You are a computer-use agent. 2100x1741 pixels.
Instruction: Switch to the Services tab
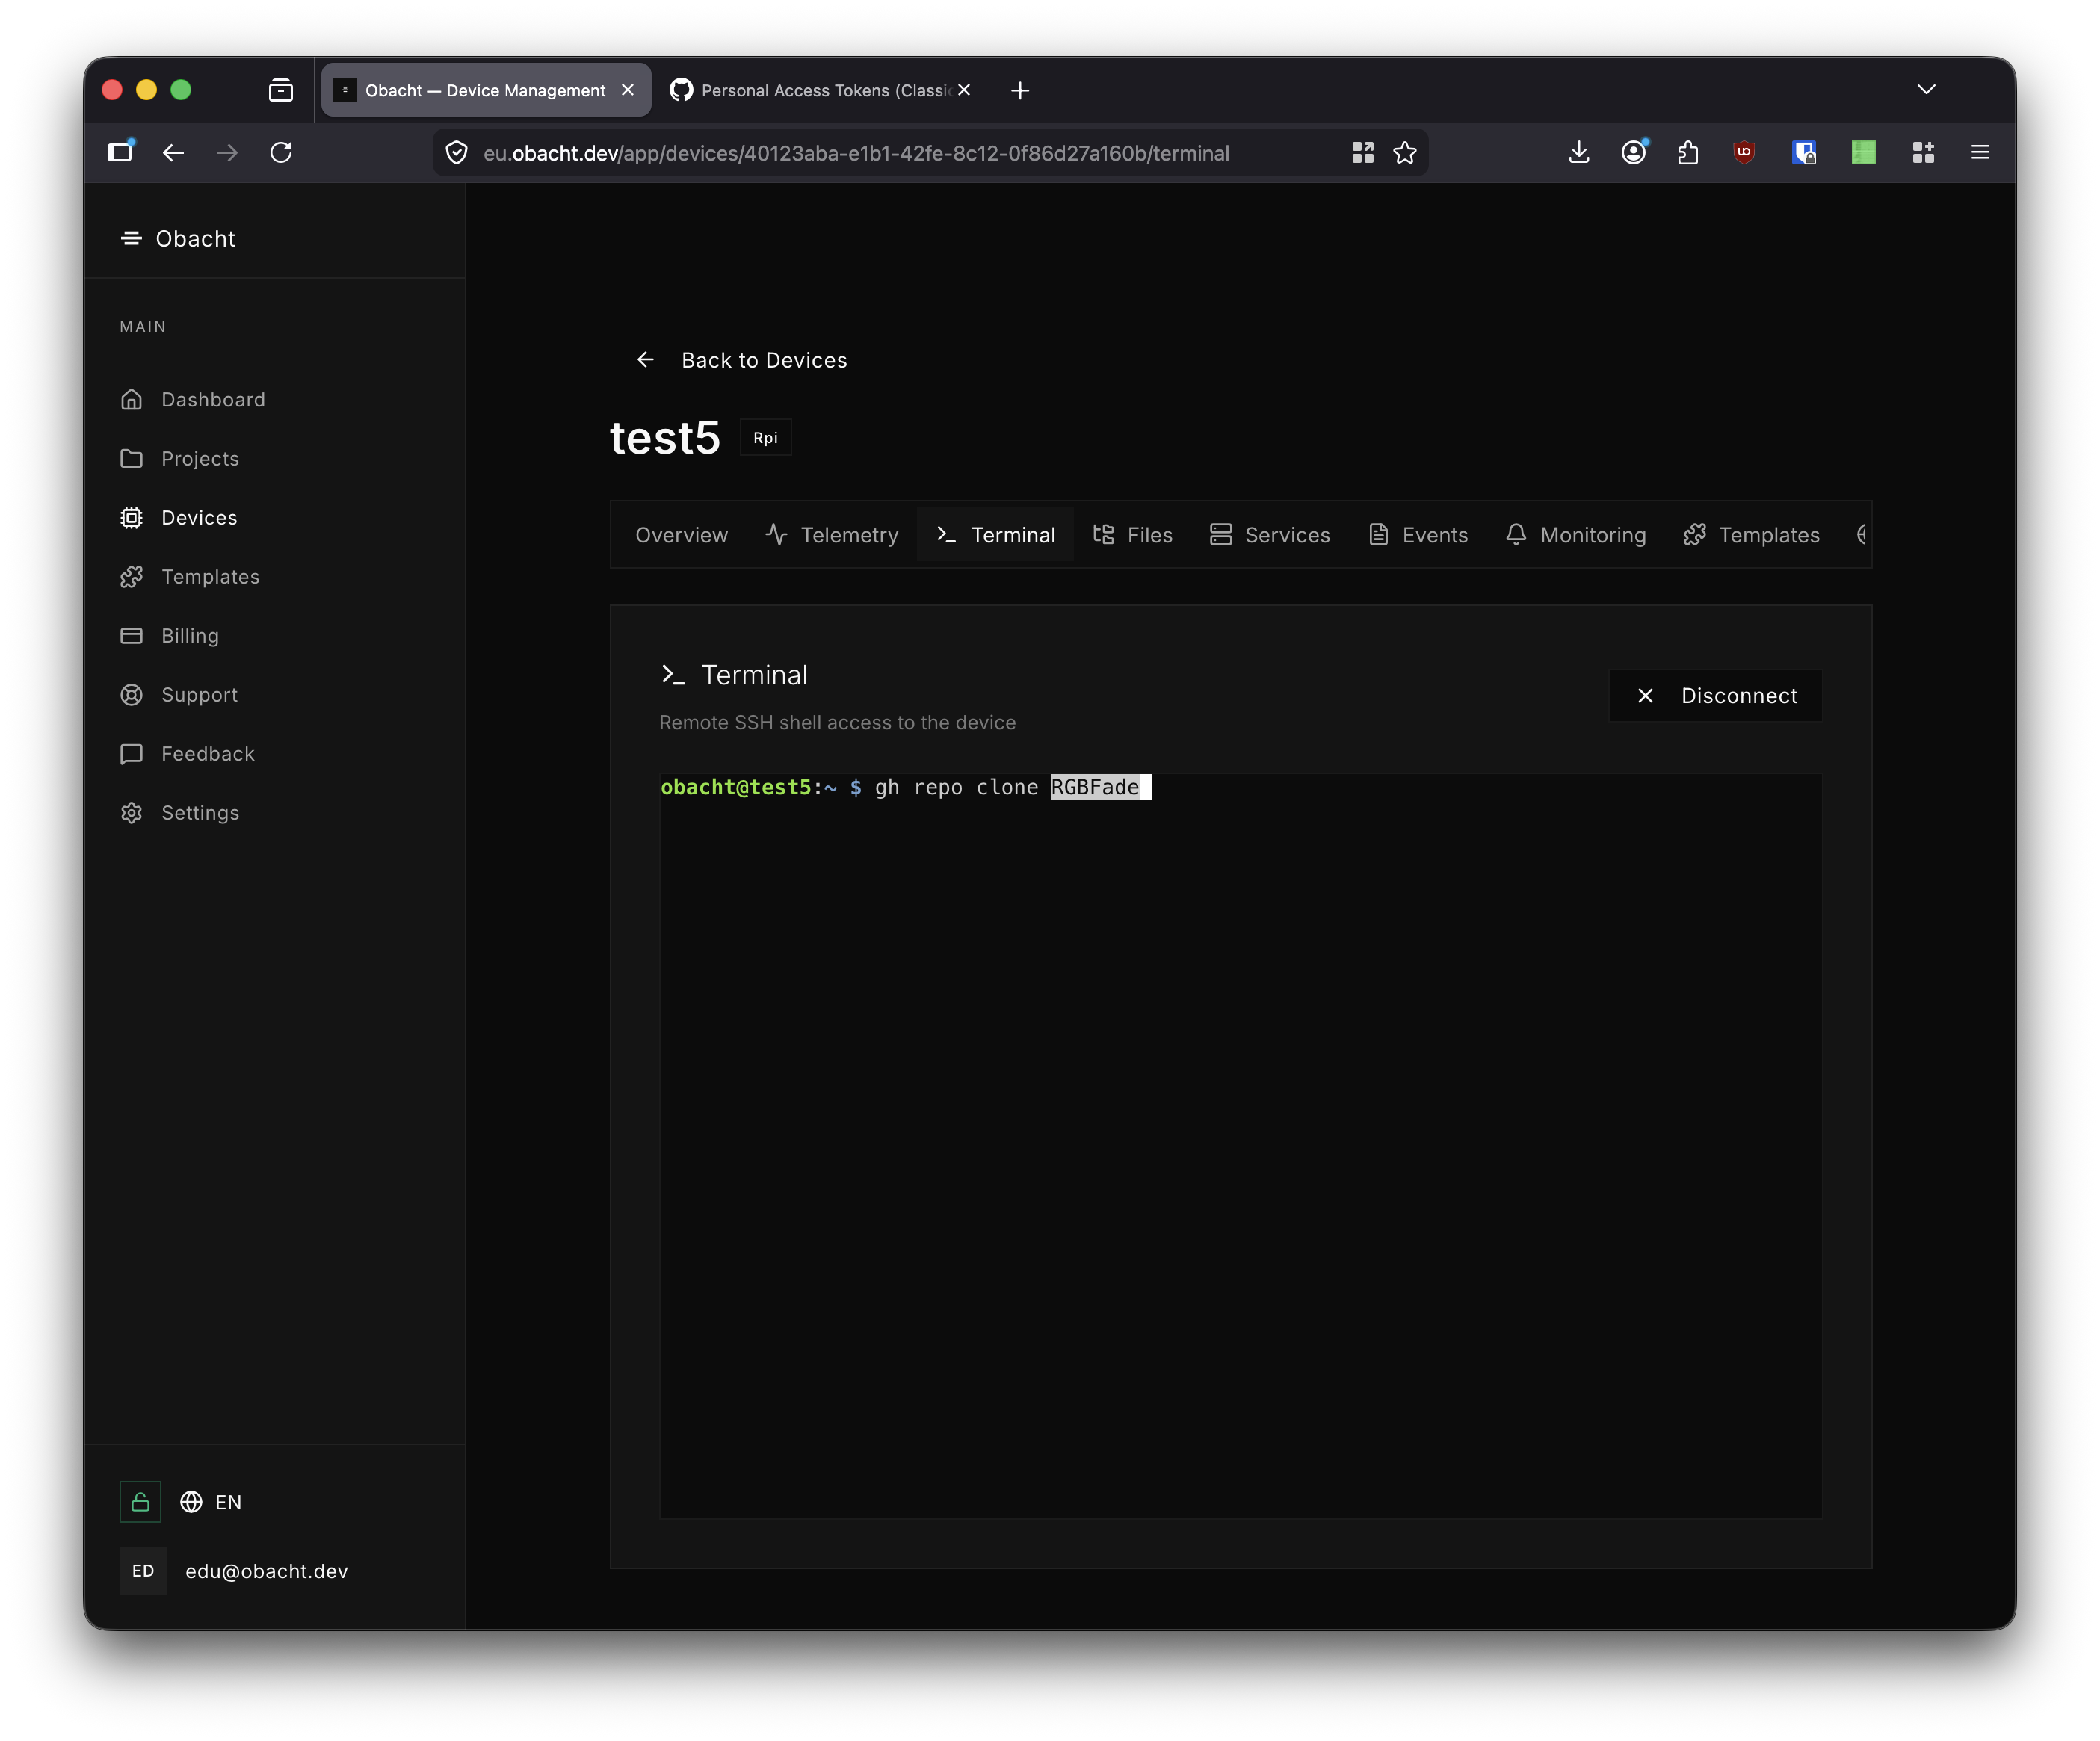pyautogui.click(x=1270, y=535)
